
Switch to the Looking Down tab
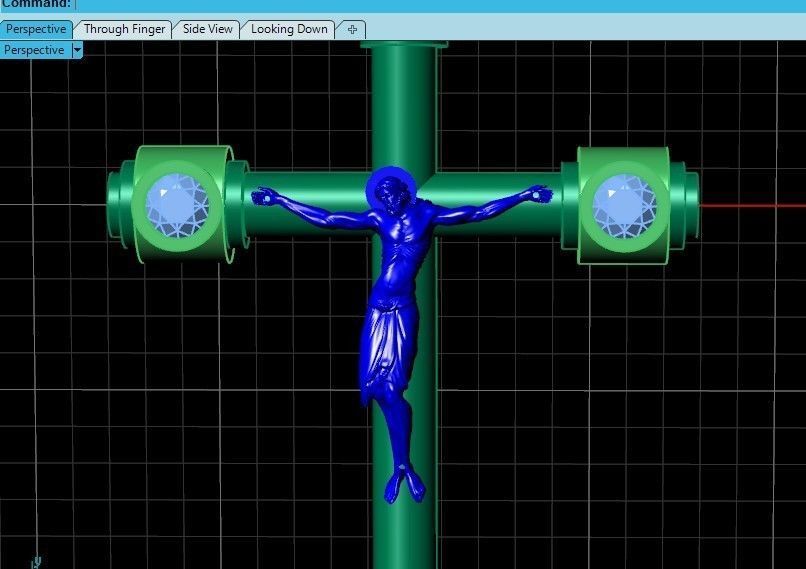tap(289, 29)
